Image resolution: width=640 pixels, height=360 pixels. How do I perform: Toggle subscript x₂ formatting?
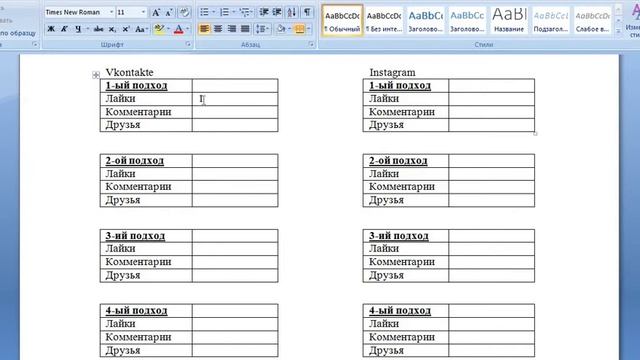[x=112, y=29]
